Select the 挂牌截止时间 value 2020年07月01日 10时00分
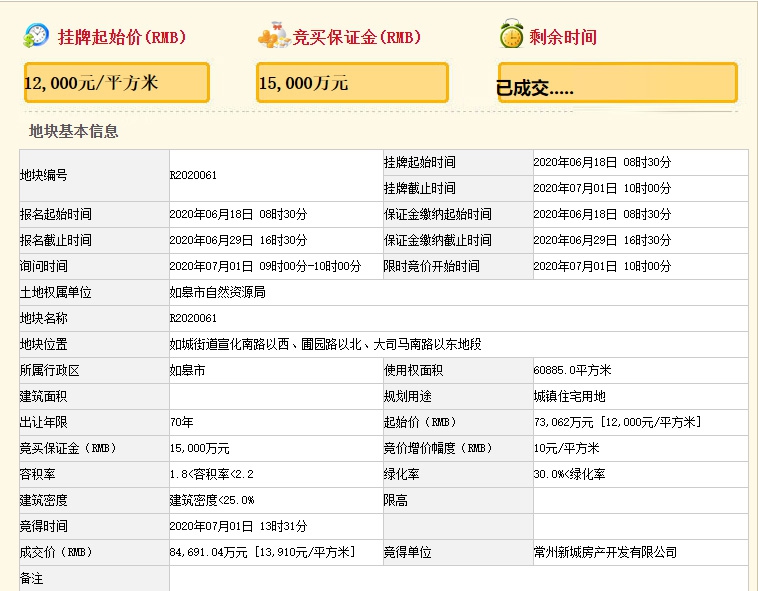Screen dimensions: 758x591 click(x=602, y=188)
